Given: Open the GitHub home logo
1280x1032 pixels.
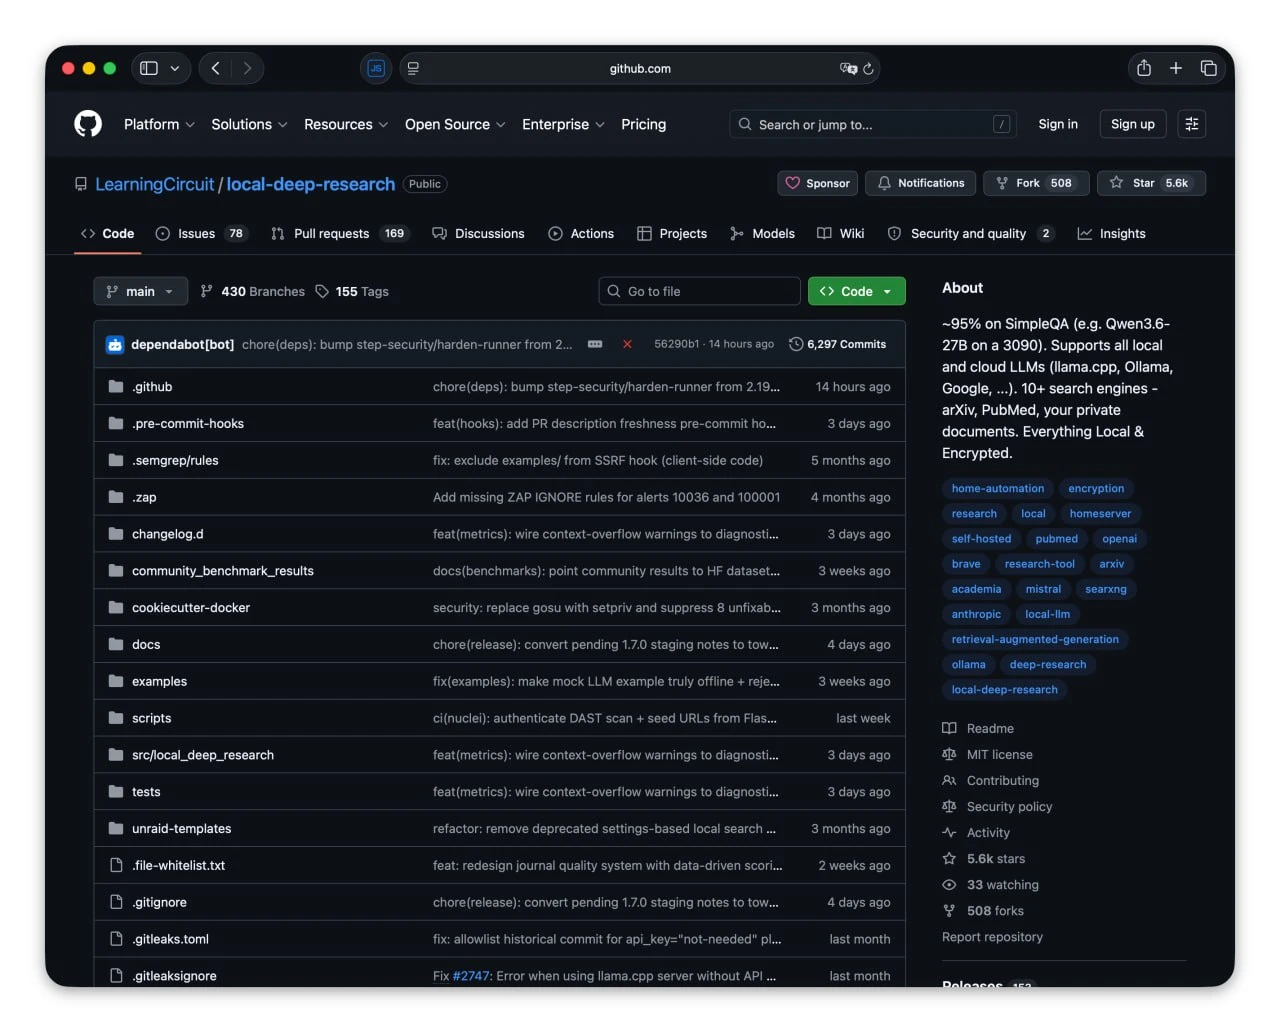Looking at the screenshot, I should pyautogui.click(x=88, y=124).
